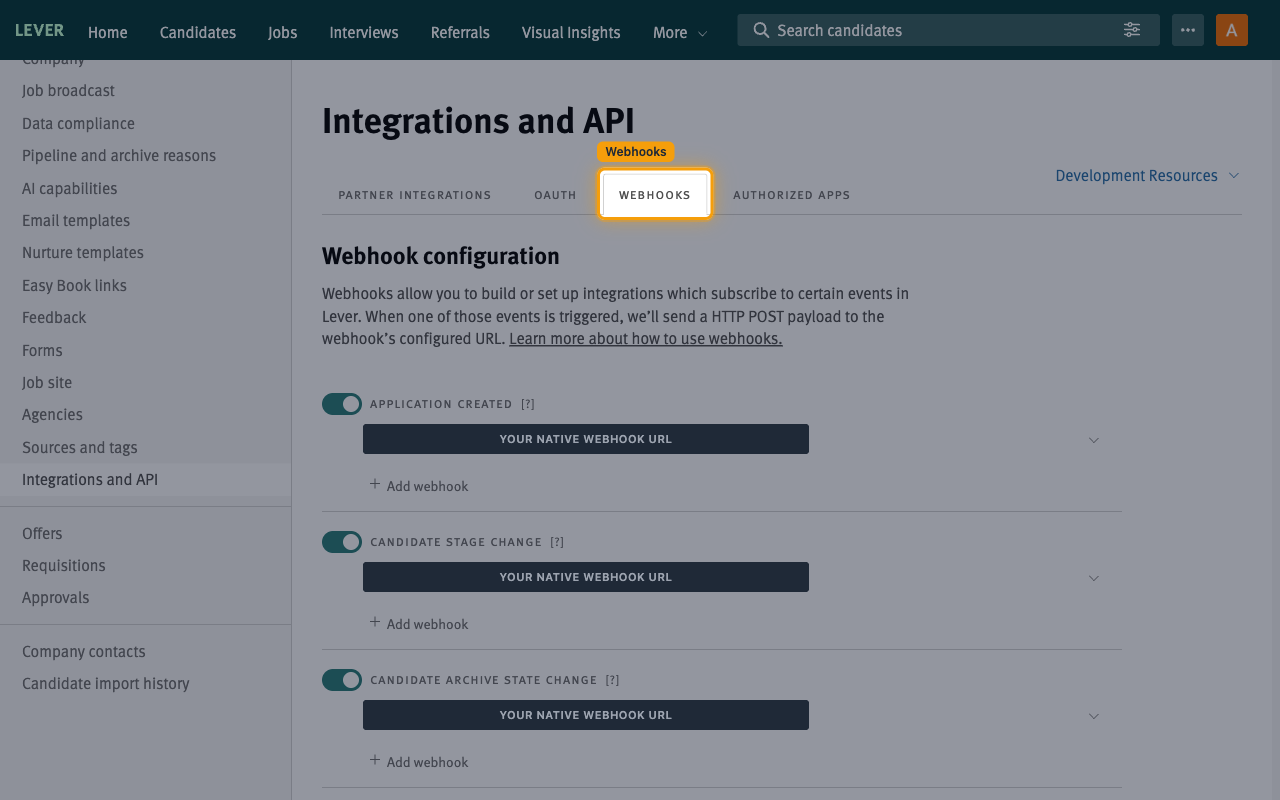This screenshot has height=800, width=1280.
Task: Switch off Candidate Archive State Change toggle
Action: (342, 680)
